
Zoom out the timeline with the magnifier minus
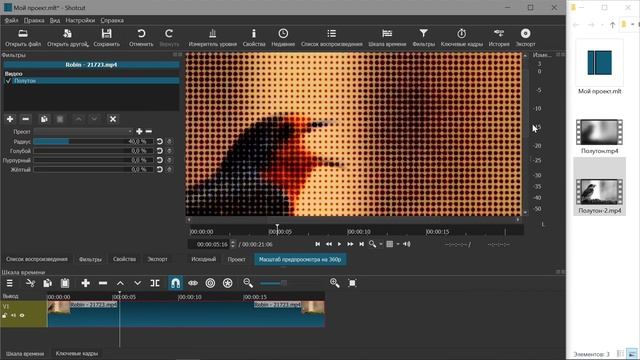pos(248,283)
